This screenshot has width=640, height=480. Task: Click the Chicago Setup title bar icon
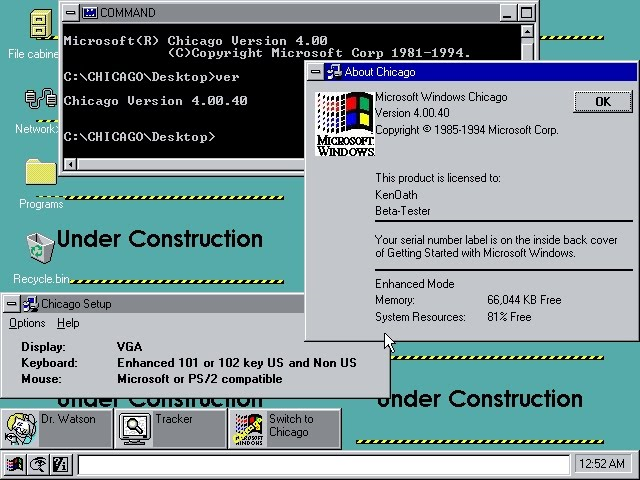pos(30,304)
